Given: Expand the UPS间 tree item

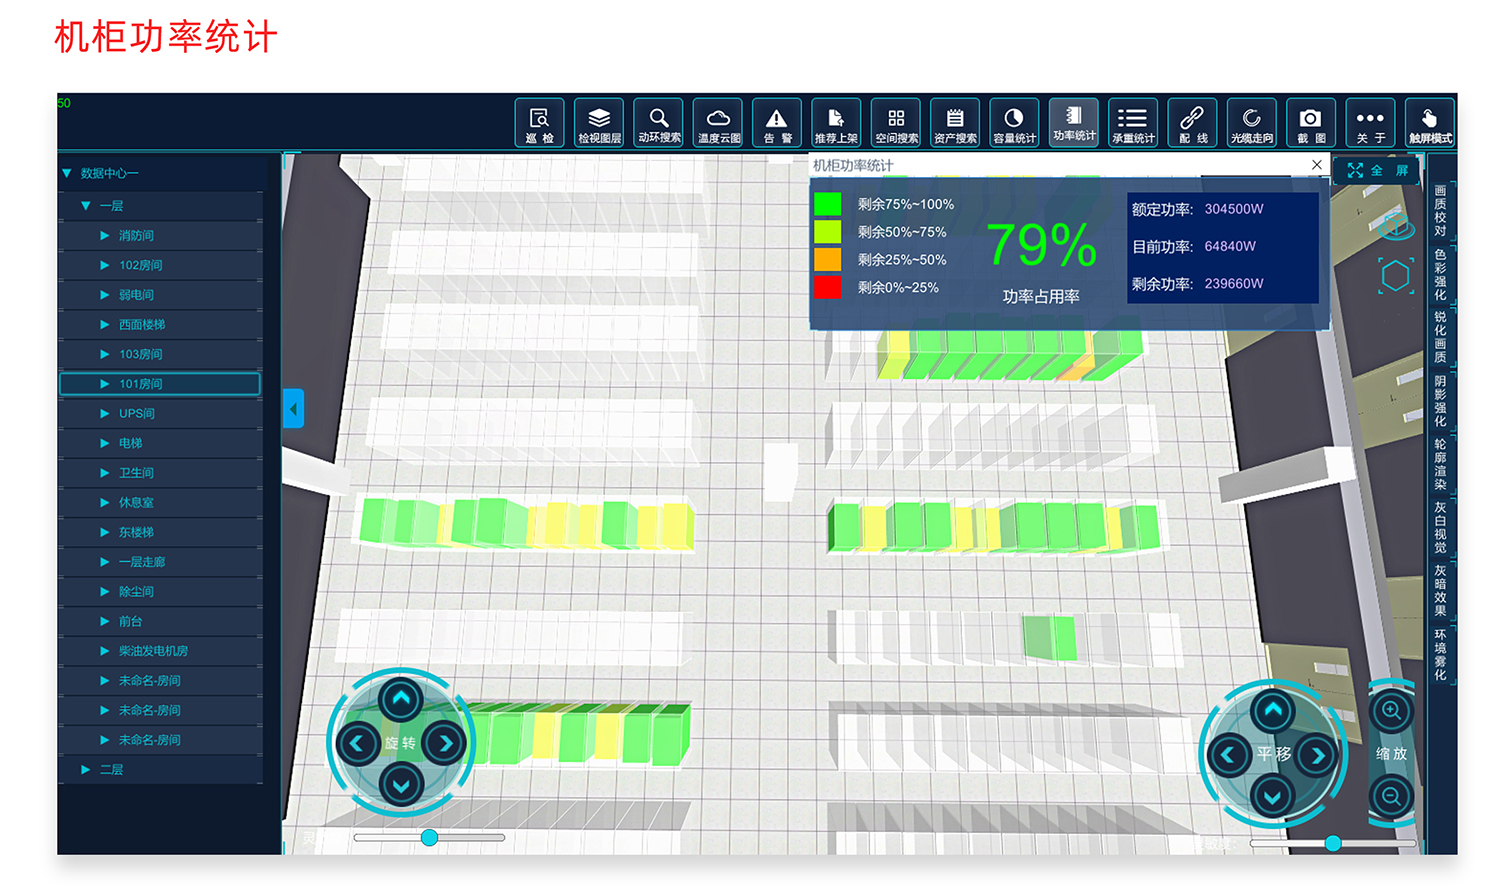Looking at the screenshot, I should (x=105, y=413).
